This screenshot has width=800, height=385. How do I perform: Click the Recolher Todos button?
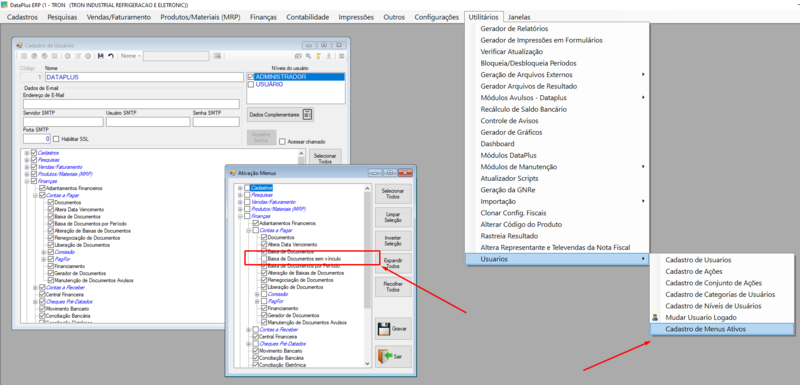(393, 287)
